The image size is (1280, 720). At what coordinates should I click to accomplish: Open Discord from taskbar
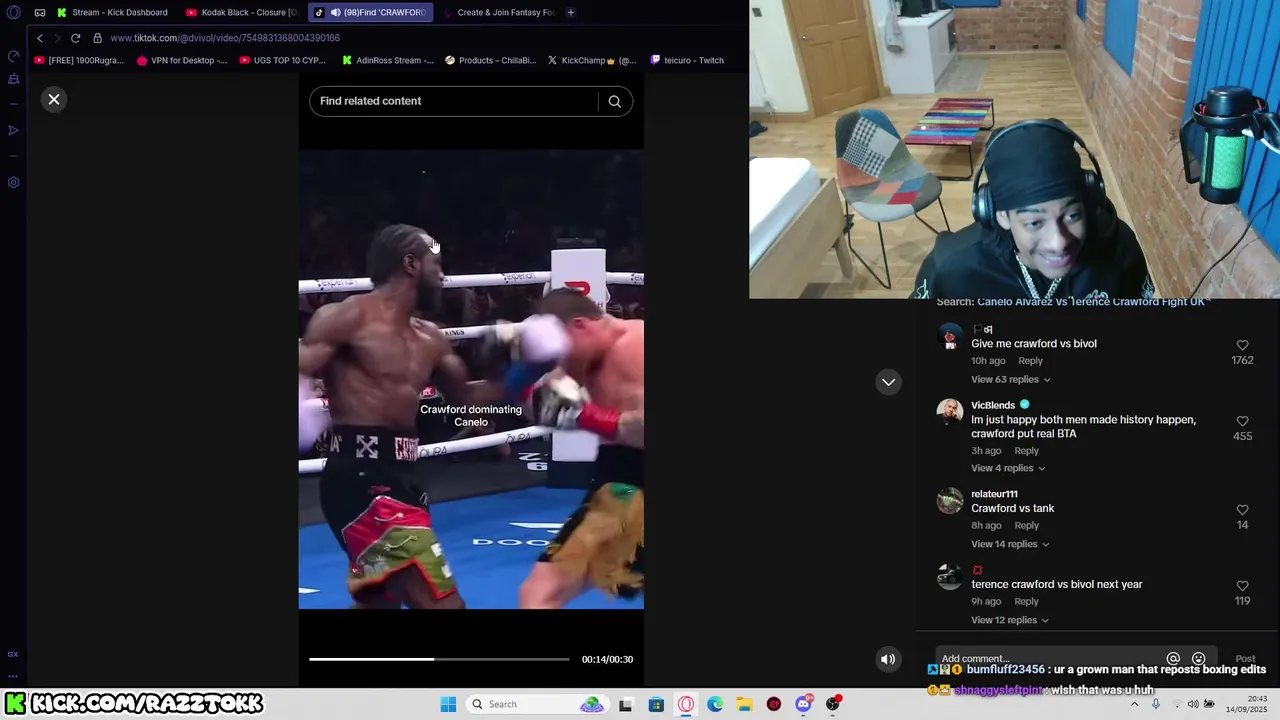pyautogui.click(x=804, y=704)
